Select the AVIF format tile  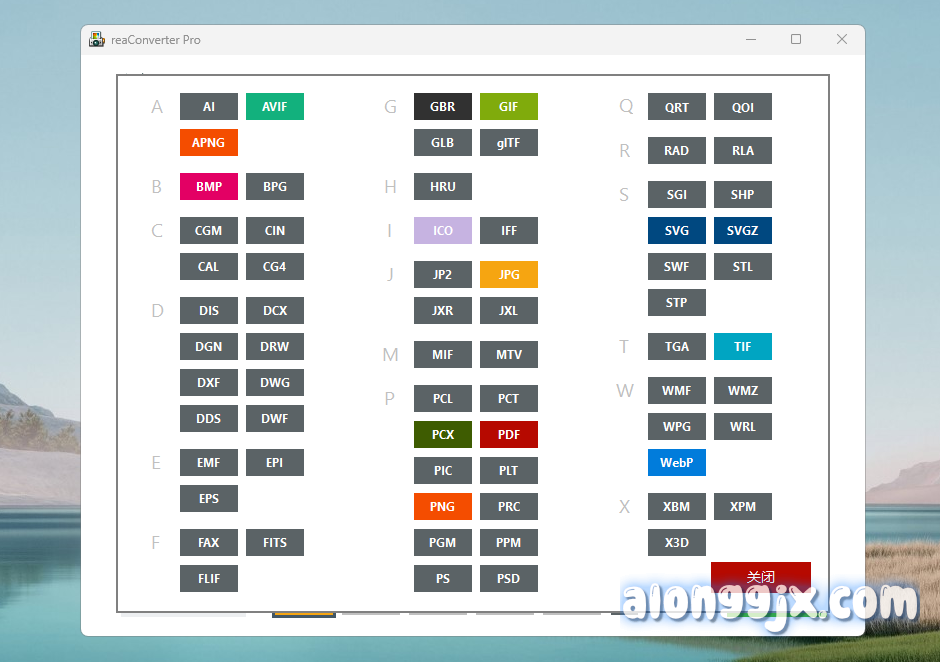pos(274,107)
